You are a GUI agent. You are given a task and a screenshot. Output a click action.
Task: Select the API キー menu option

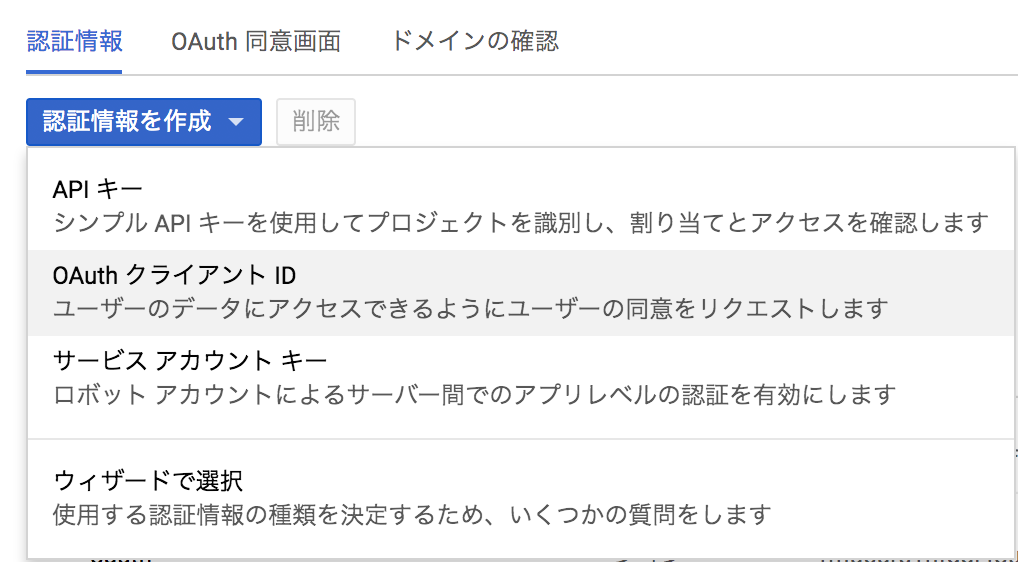pos(521,206)
